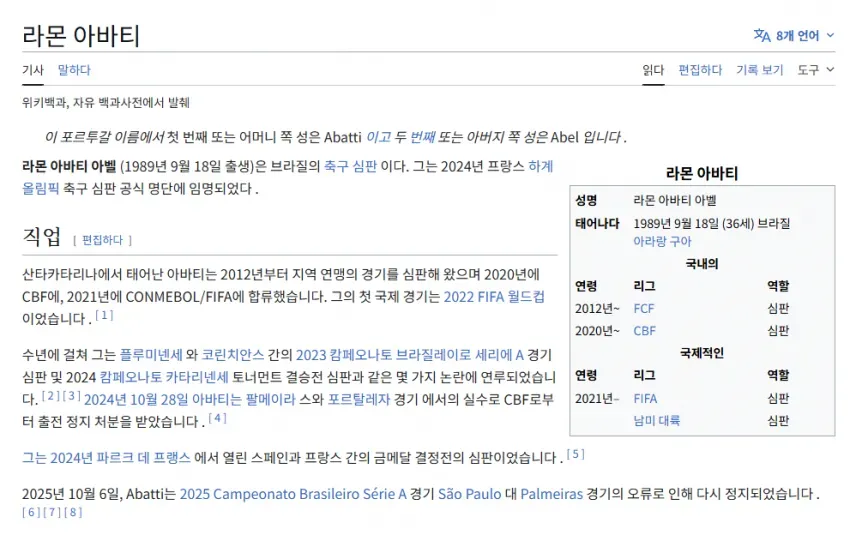Image resolution: width=850 pixels, height=541 pixels.
Task: Click the 2021년– cell in infobox
Action: pyautogui.click(x=597, y=398)
